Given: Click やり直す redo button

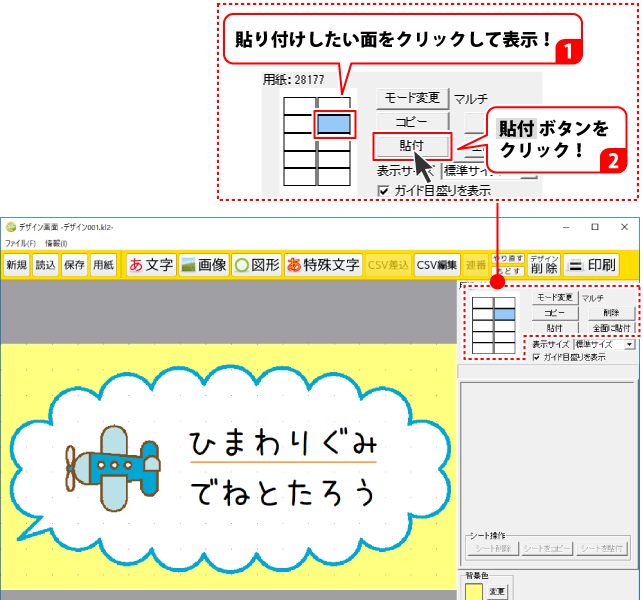Looking at the screenshot, I should click(x=508, y=258).
